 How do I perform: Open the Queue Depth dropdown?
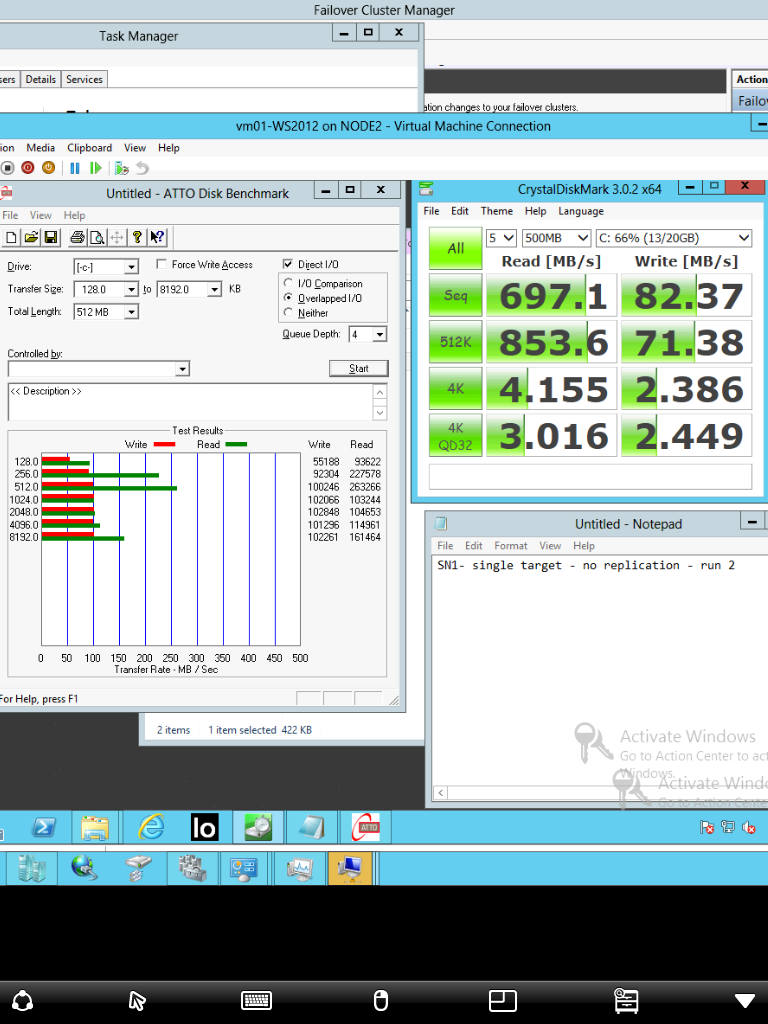pos(379,334)
